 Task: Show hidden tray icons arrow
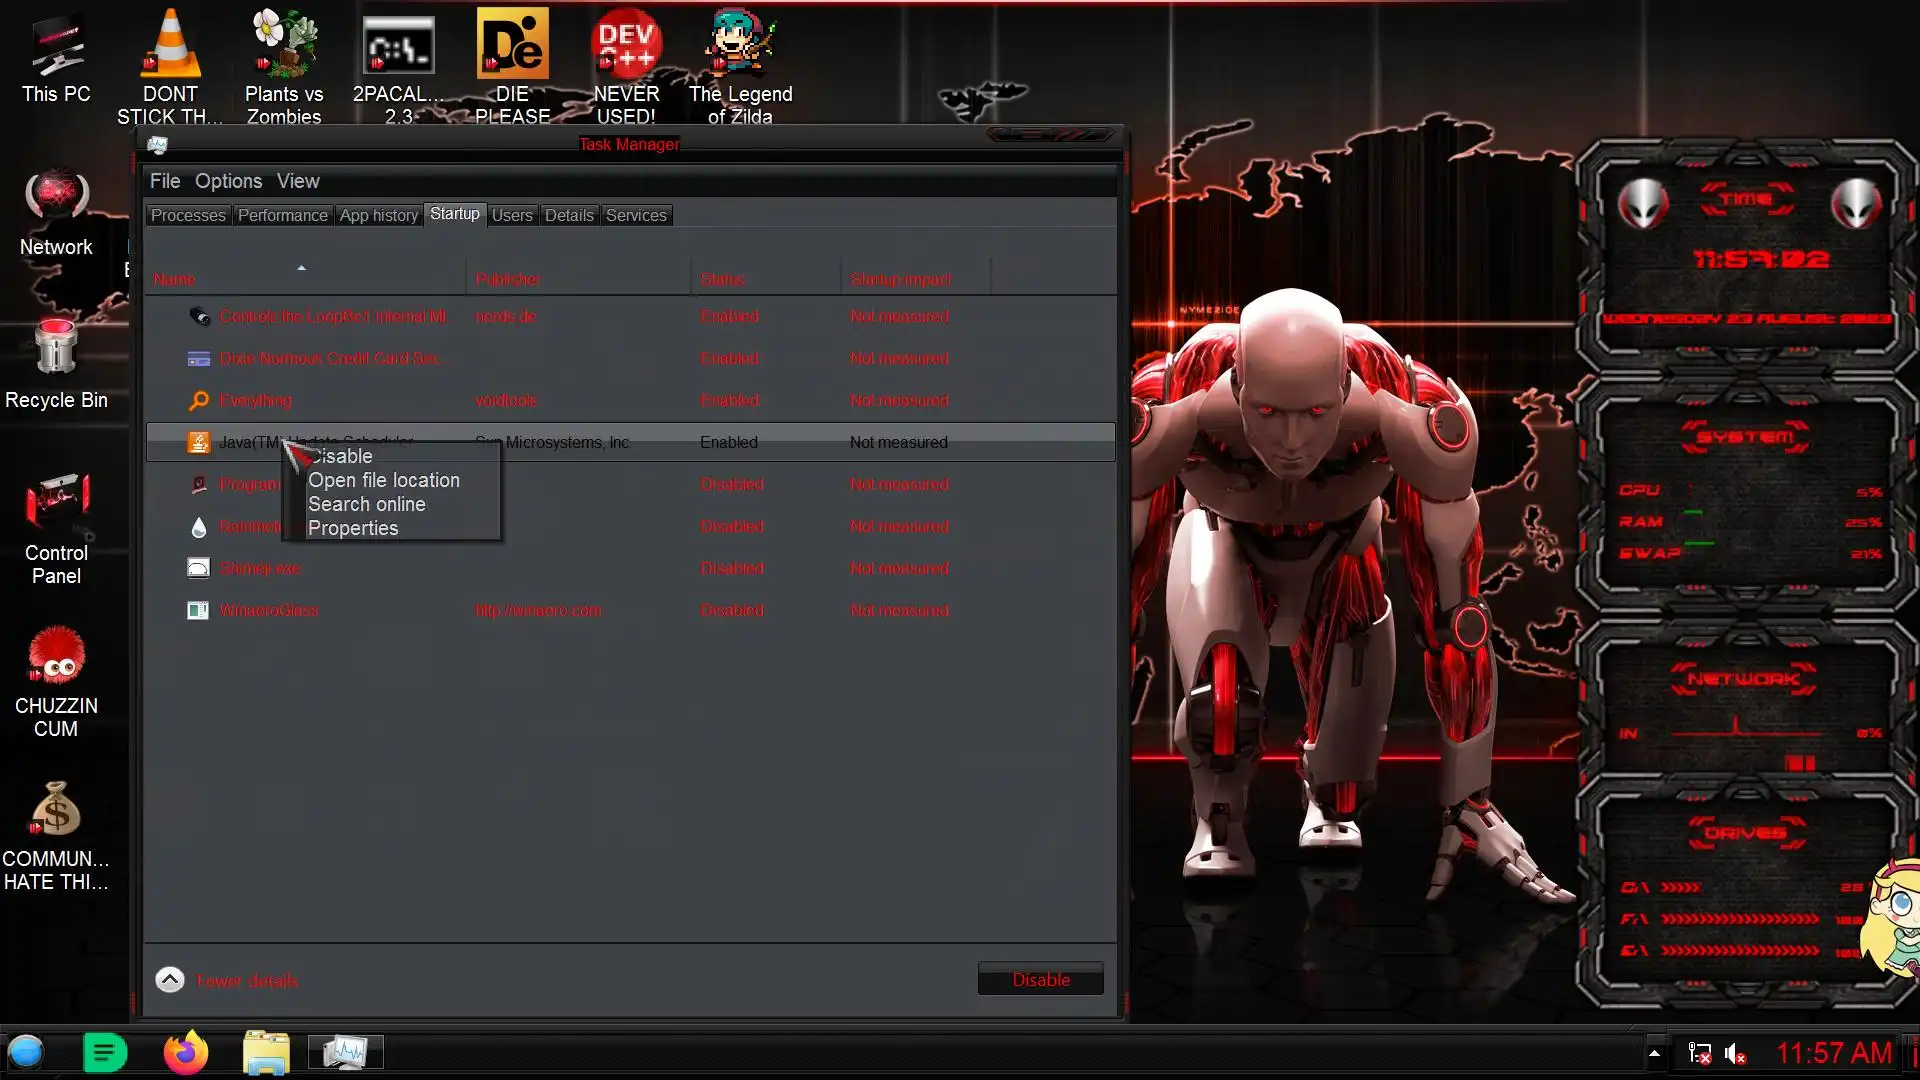[1654, 1053]
